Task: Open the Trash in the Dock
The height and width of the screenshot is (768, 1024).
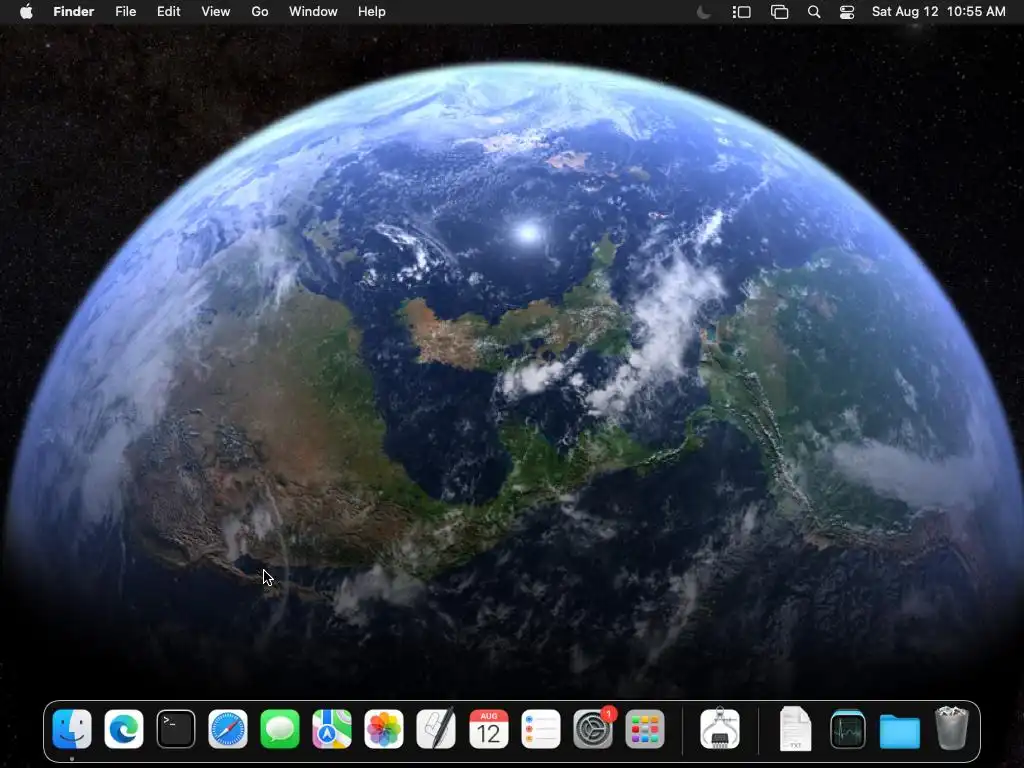Action: [952, 728]
